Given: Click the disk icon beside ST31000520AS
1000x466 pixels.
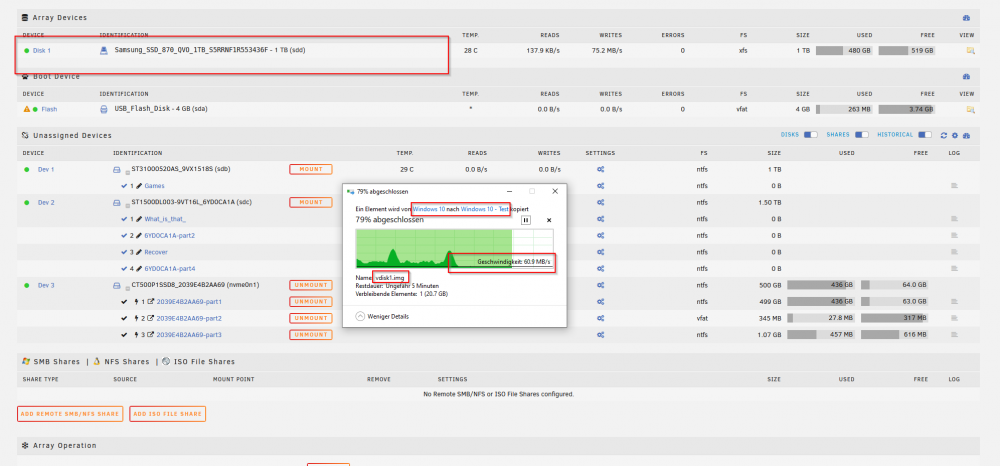Looking at the screenshot, I should [117, 170].
